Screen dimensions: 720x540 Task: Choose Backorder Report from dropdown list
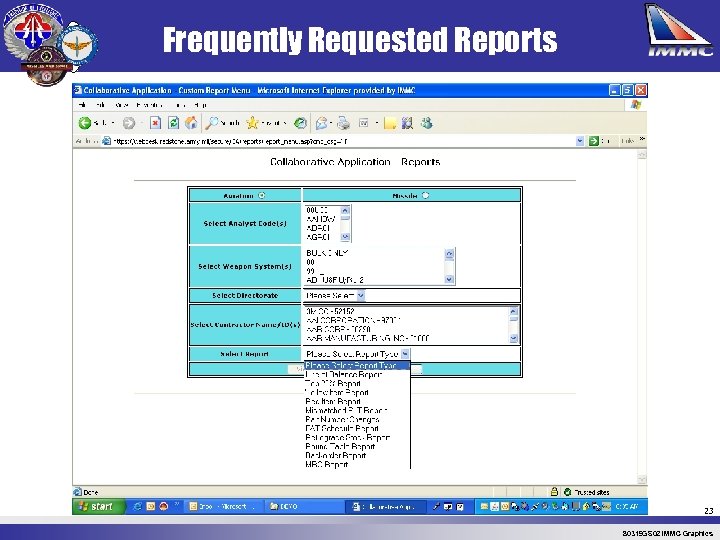coord(336,456)
